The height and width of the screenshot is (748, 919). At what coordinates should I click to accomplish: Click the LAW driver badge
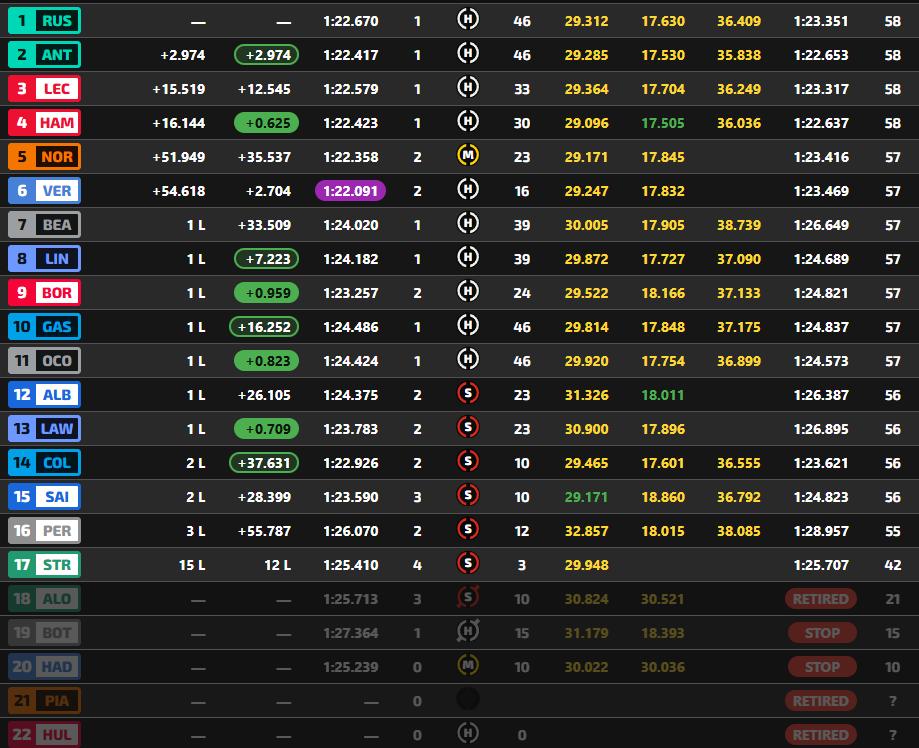45,429
